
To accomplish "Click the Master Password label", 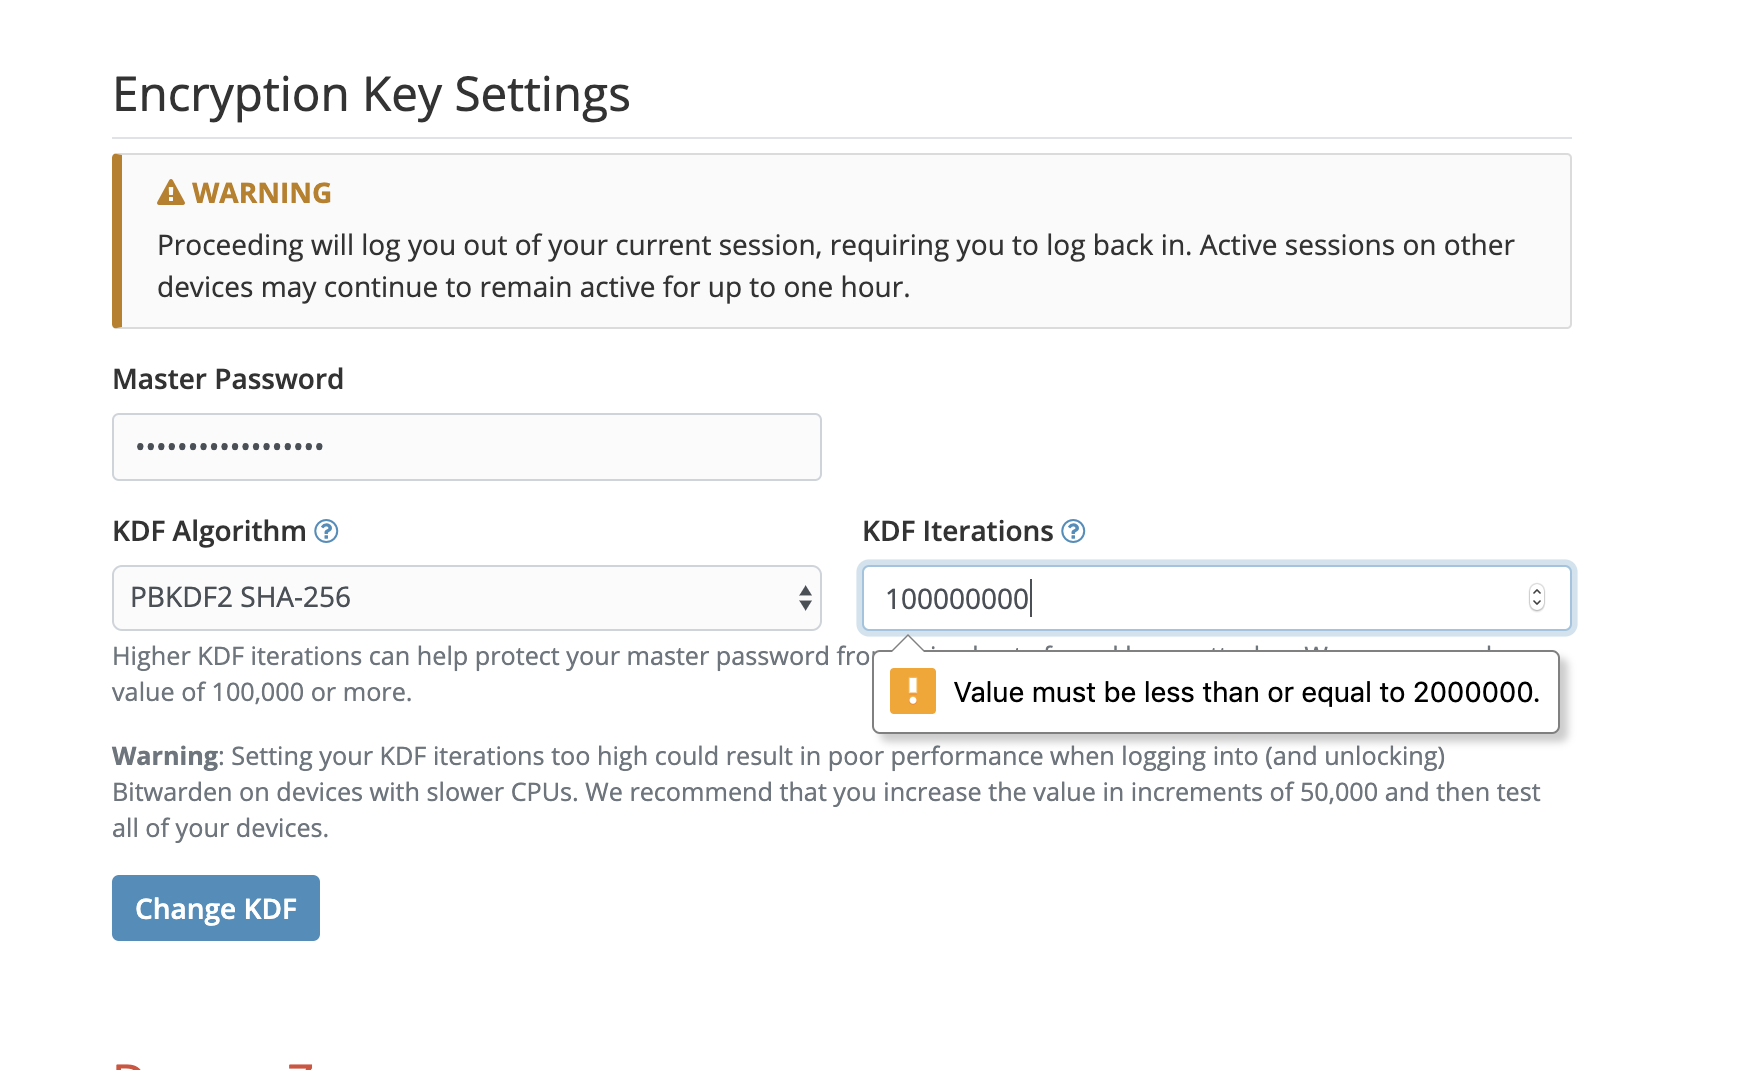I will point(228,379).
